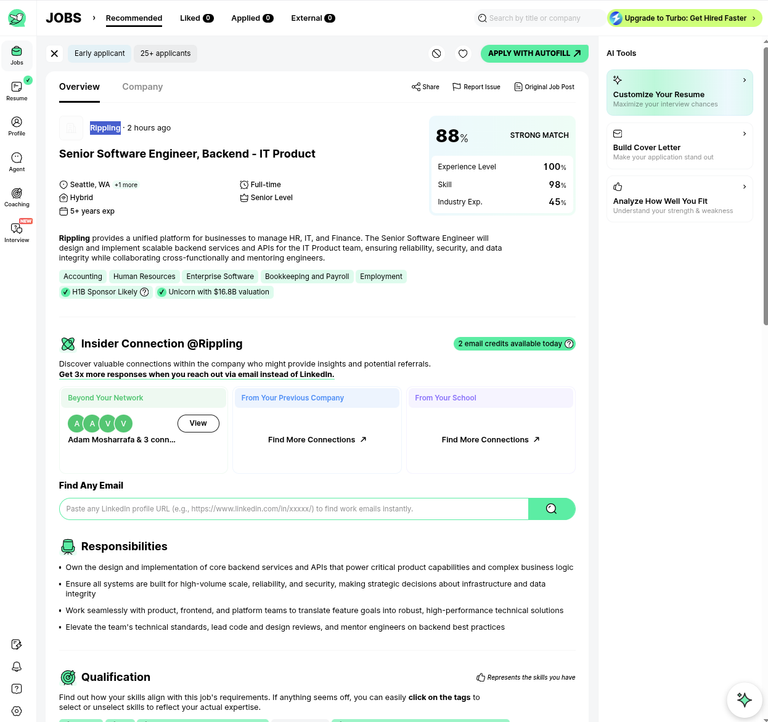Open the Applied jobs tab
Image resolution: width=768 pixels, height=722 pixels.
252,18
